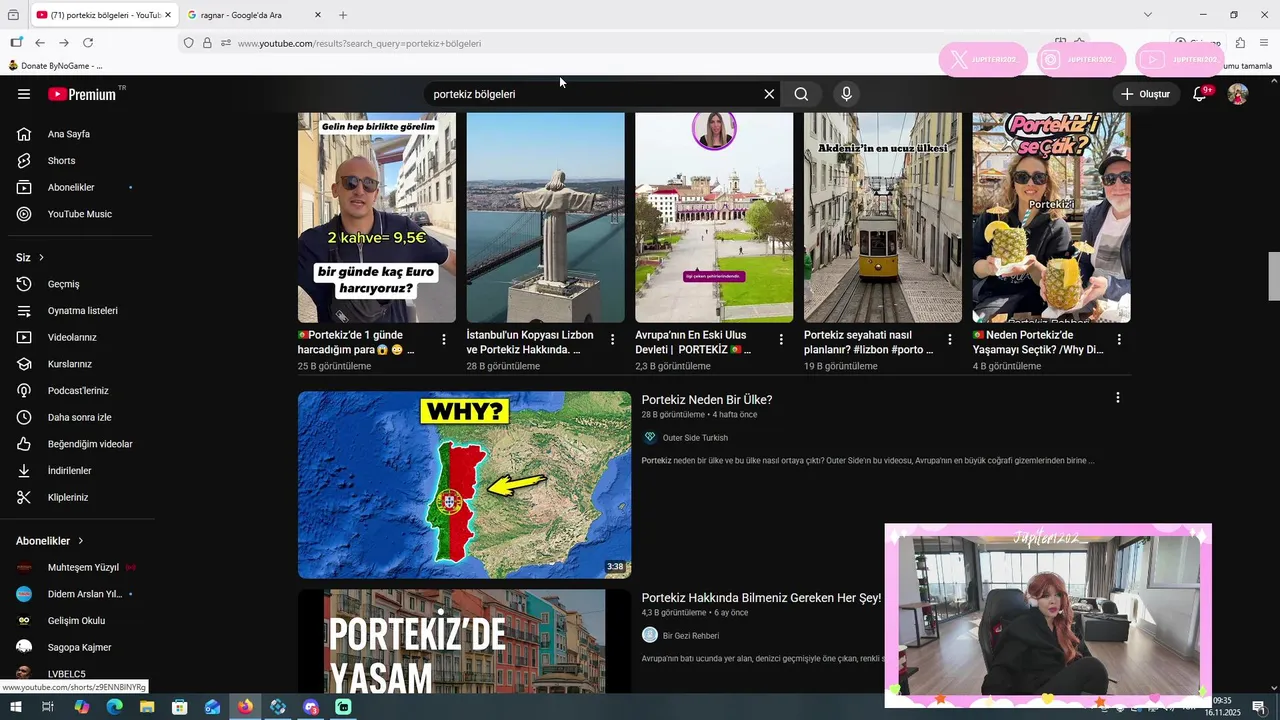Open a new browser tab with plus

tap(343, 15)
